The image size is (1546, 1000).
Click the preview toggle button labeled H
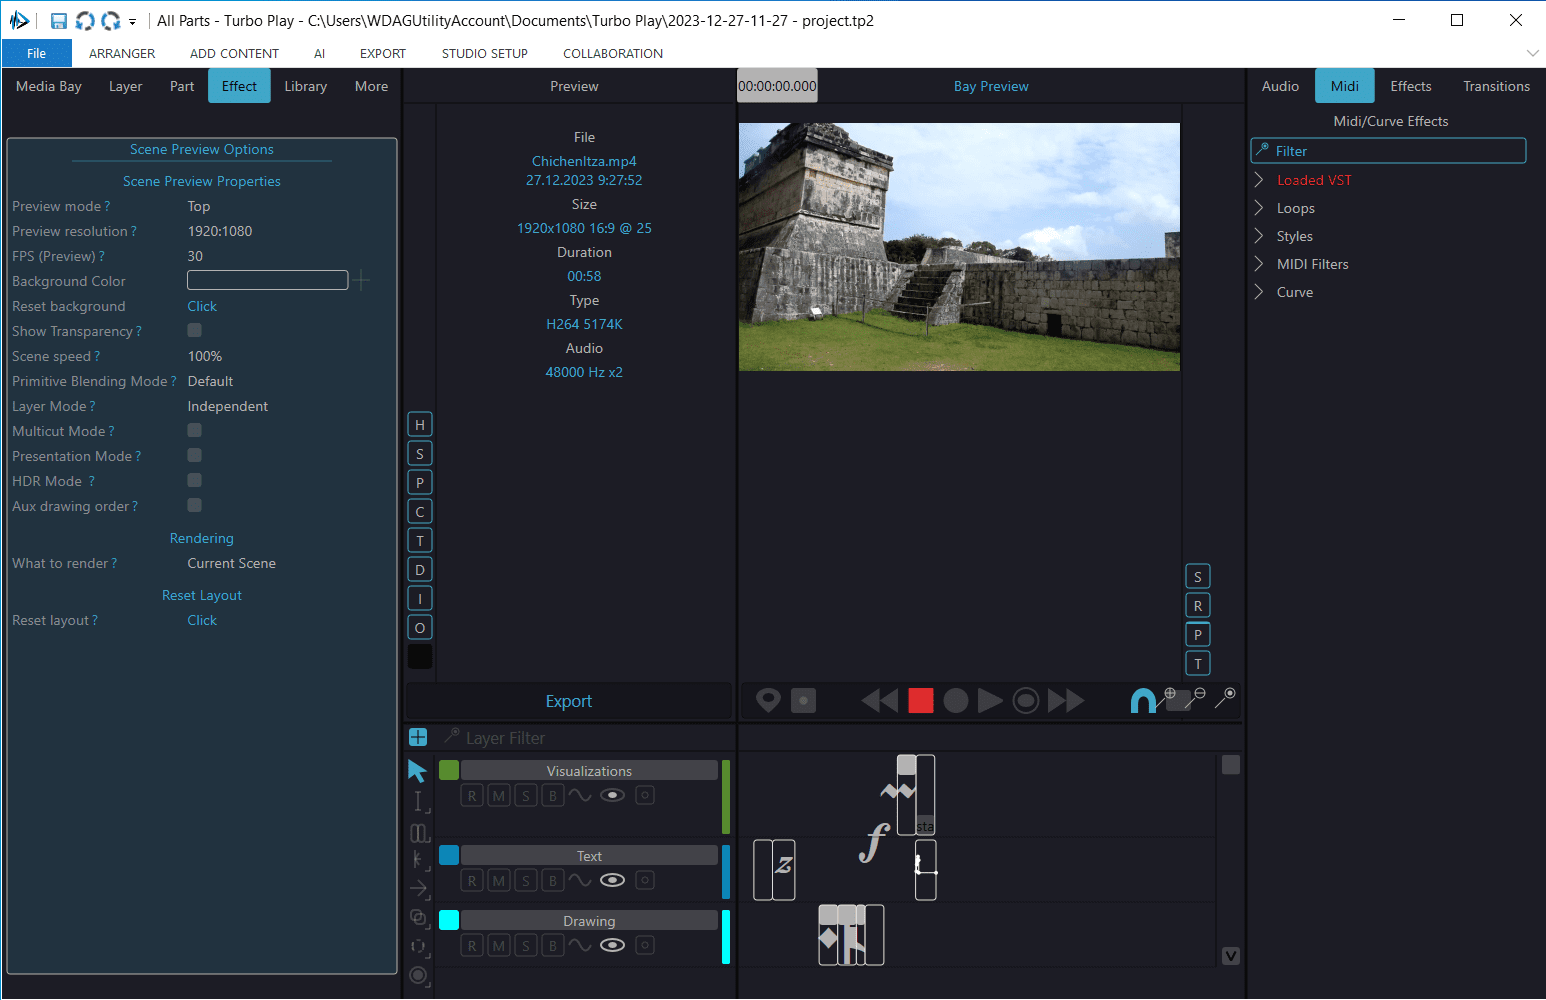(x=420, y=425)
